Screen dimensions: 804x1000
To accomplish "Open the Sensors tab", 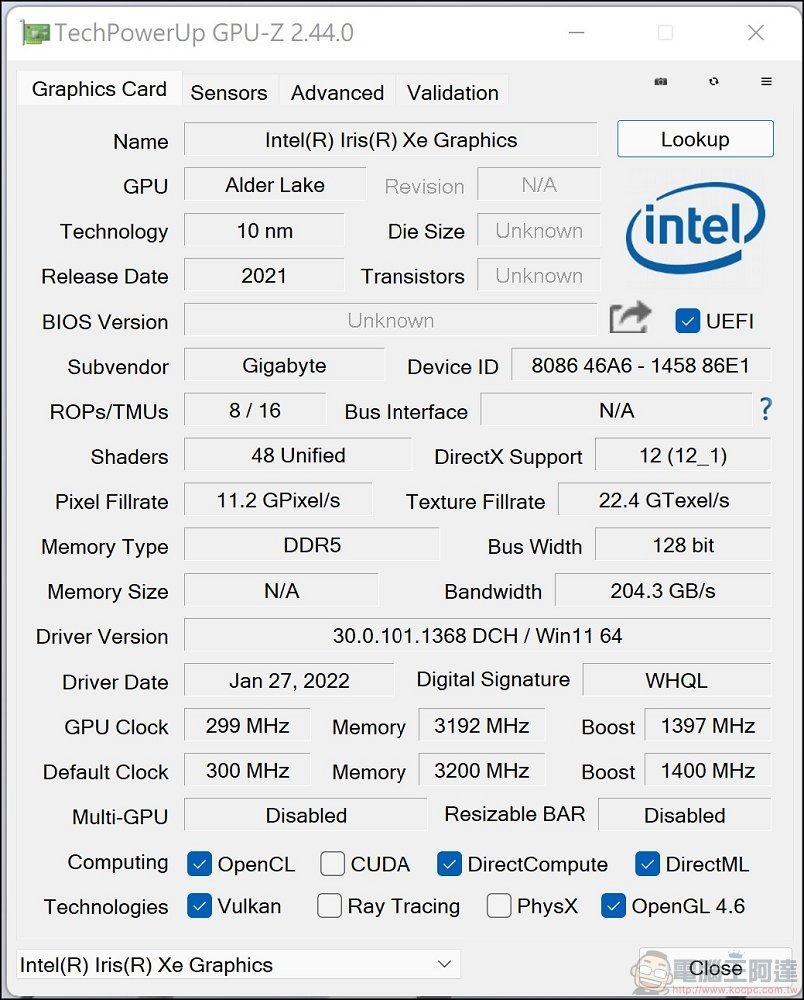I will [x=229, y=92].
